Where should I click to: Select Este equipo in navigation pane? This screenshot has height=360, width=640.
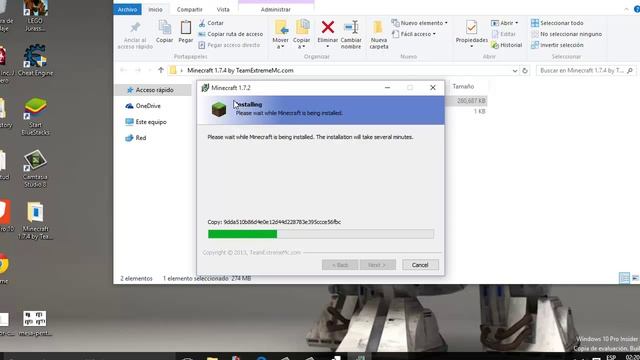(147, 122)
